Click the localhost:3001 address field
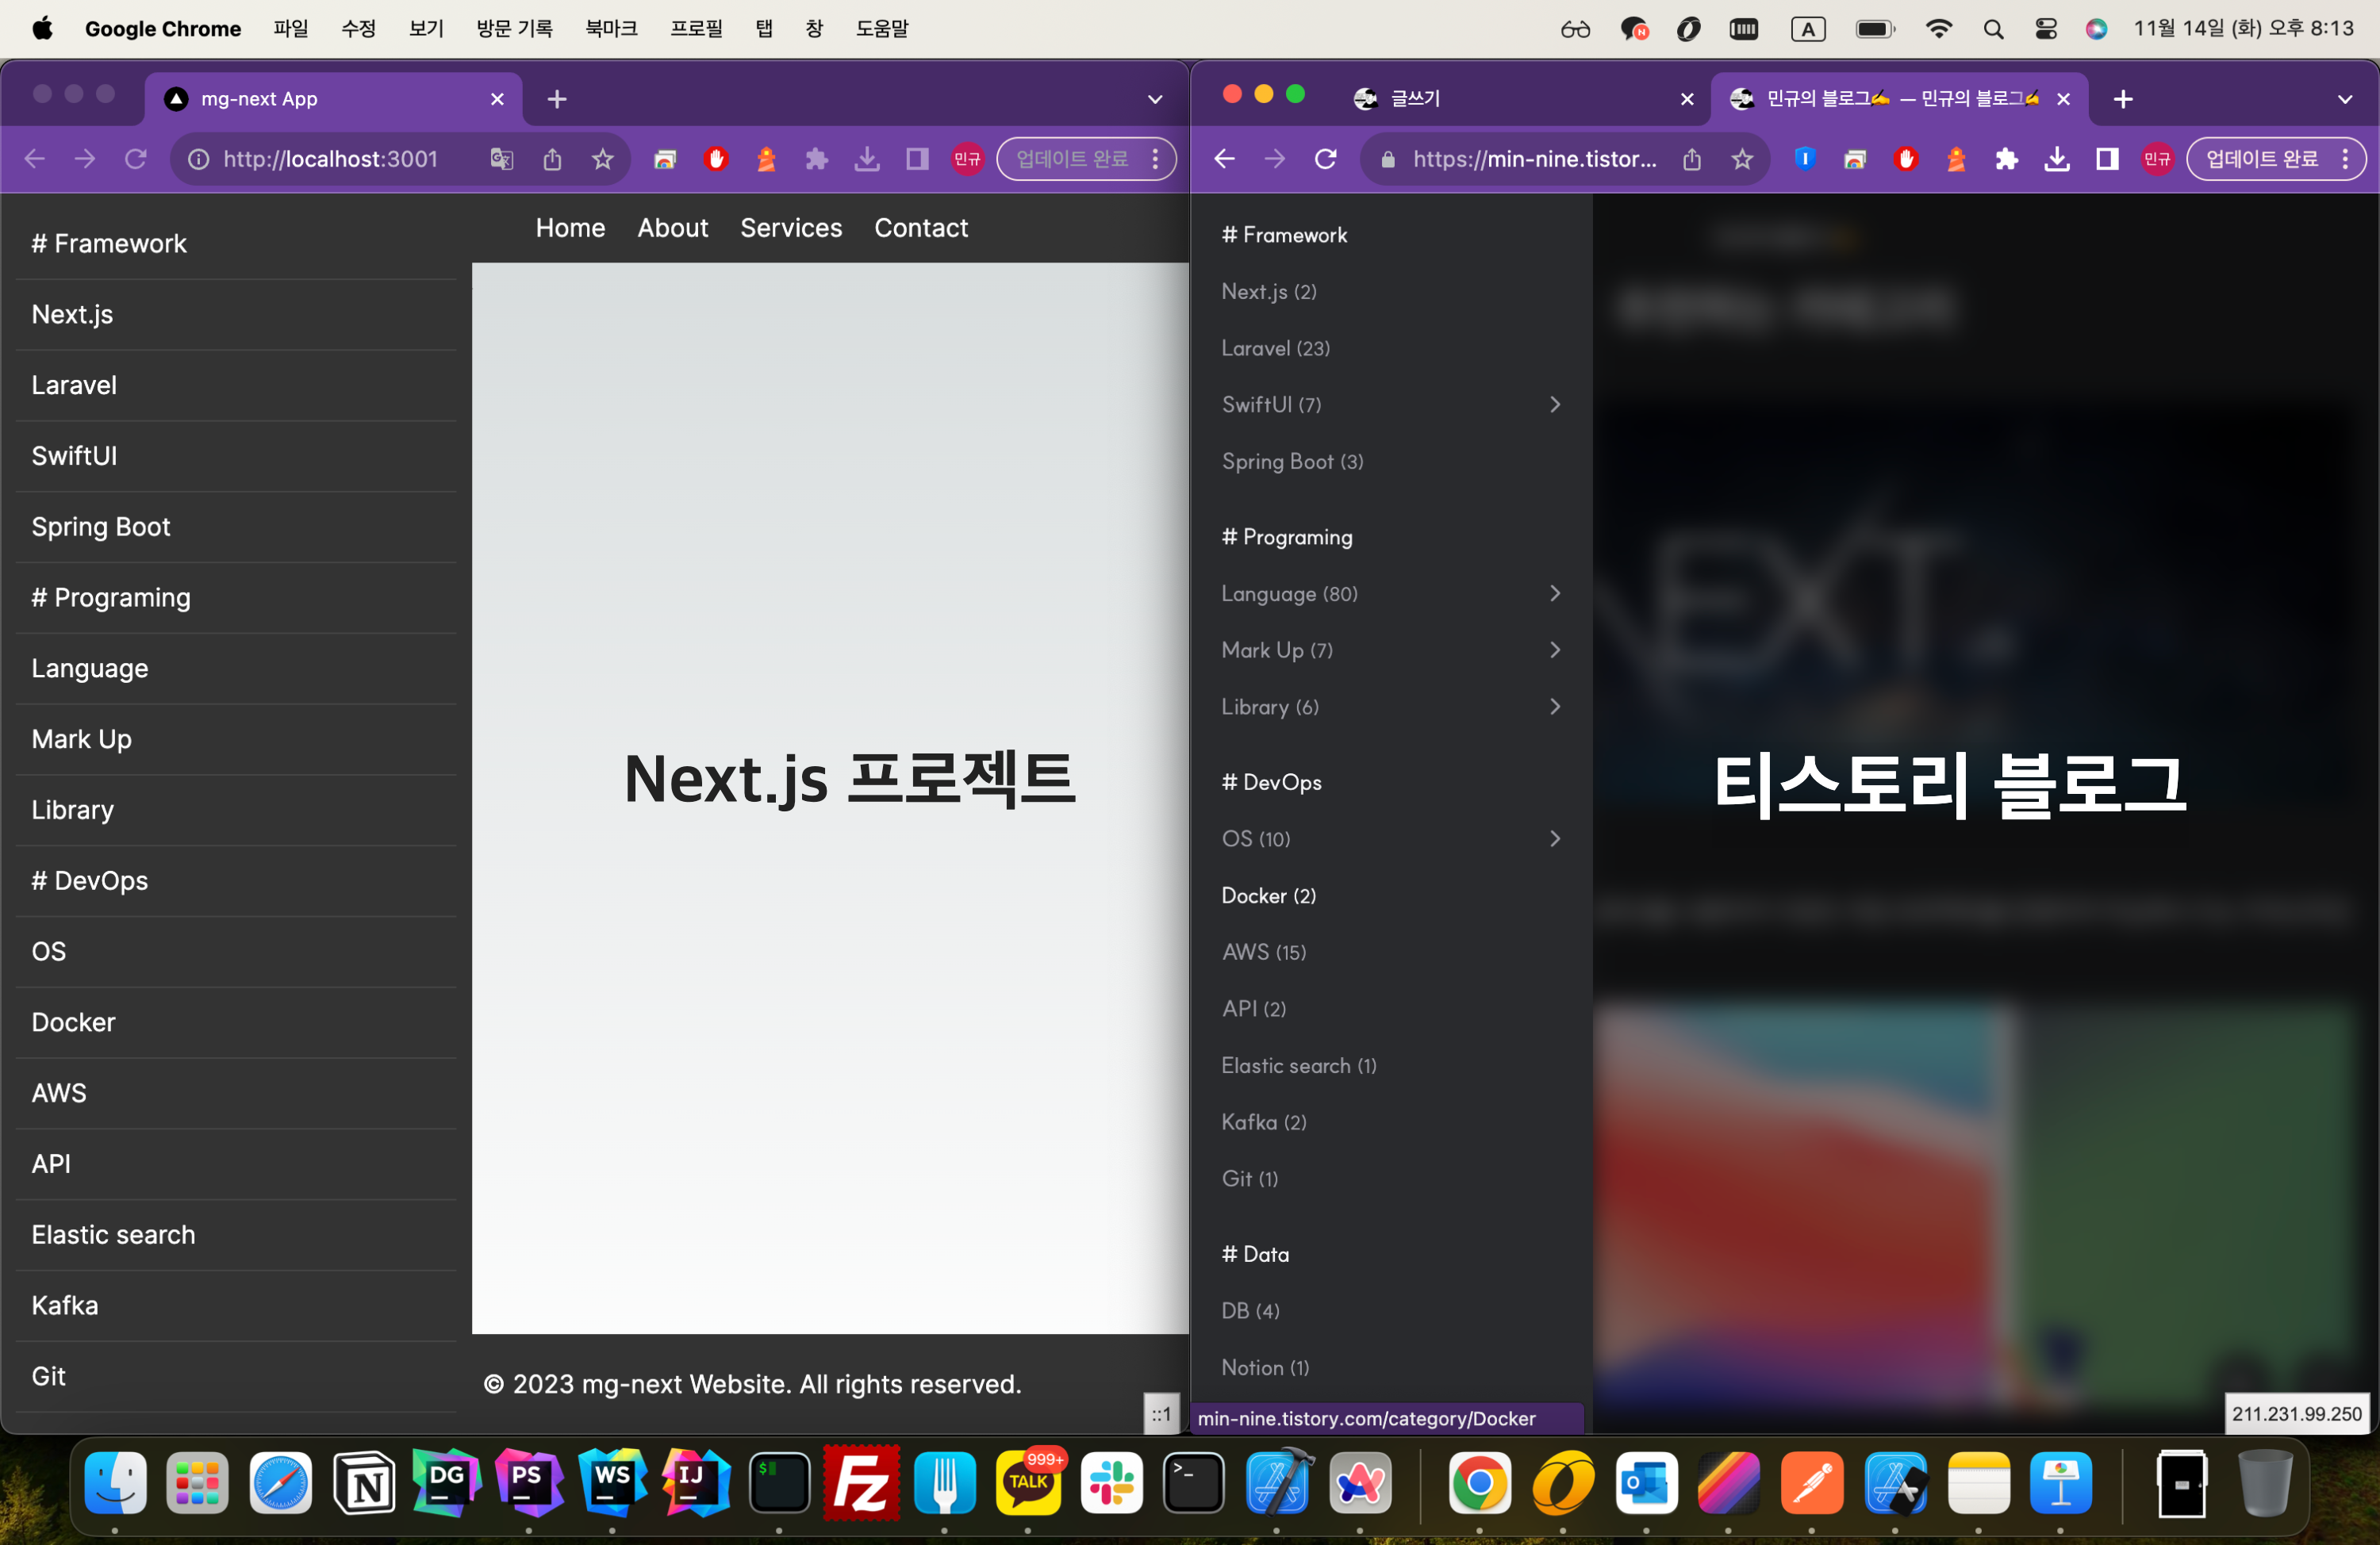This screenshot has width=2380, height=1545. [x=330, y=159]
